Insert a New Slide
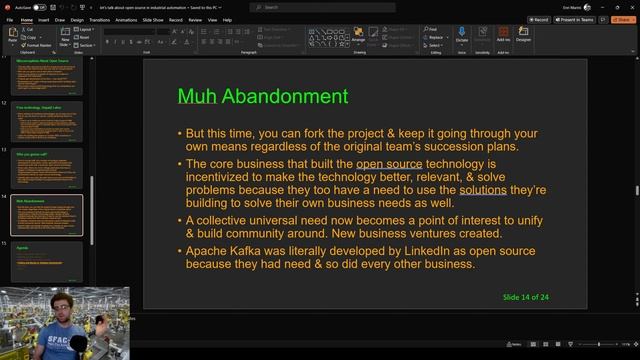The height and width of the screenshot is (360, 640). coord(65,36)
